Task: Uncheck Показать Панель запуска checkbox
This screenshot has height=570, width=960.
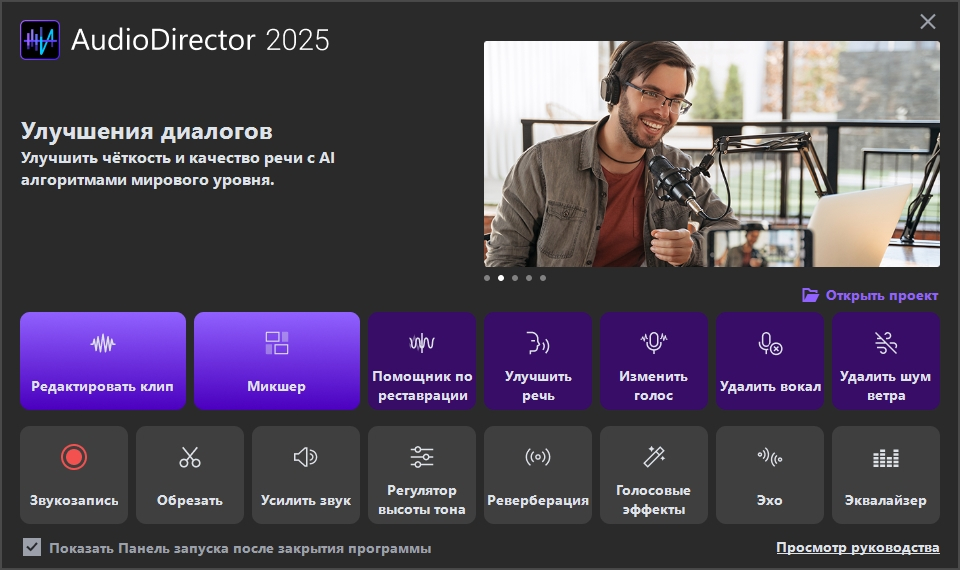Action: click(33, 548)
